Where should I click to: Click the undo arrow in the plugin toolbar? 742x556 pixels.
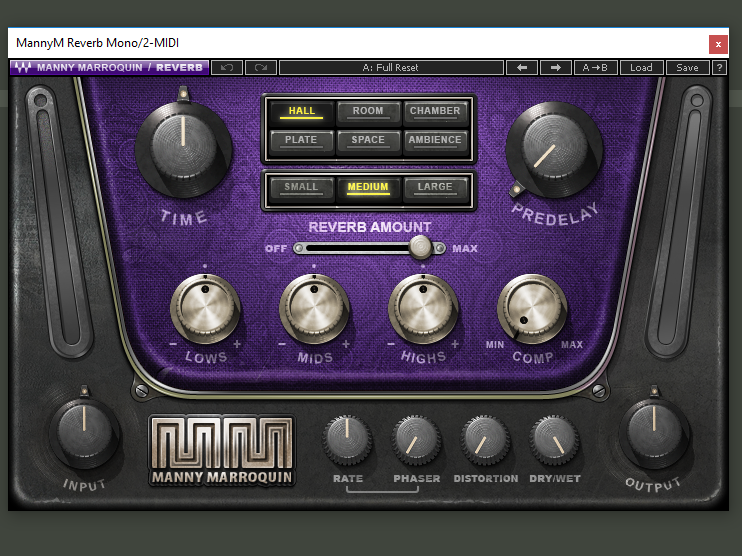point(227,68)
